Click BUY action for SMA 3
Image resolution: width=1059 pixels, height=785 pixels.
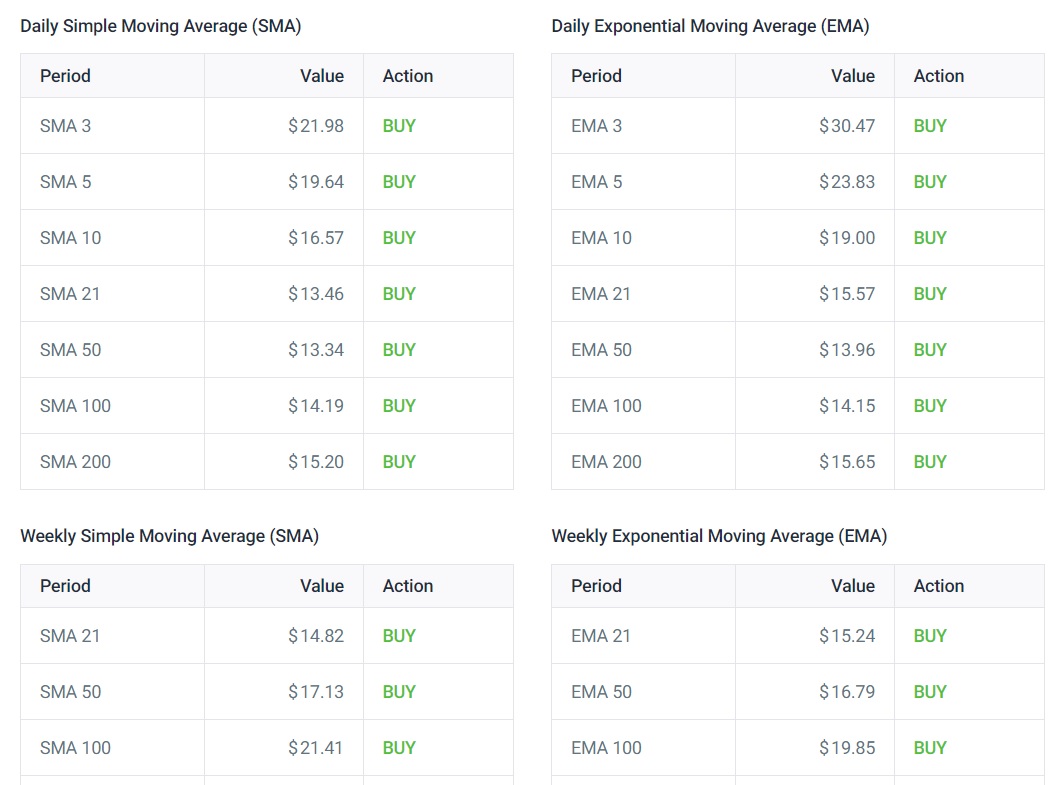click(398, 125)
